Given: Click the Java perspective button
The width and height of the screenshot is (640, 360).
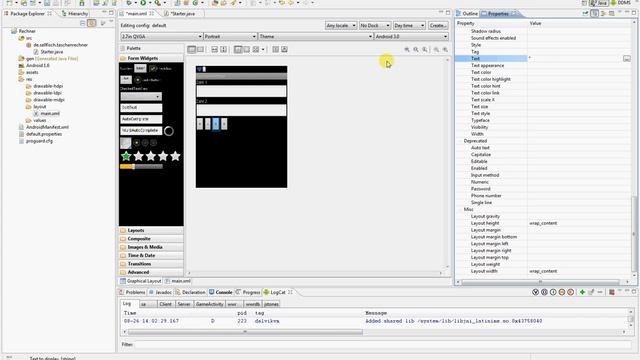Looking at the screenshot, I should pos(599,3).
